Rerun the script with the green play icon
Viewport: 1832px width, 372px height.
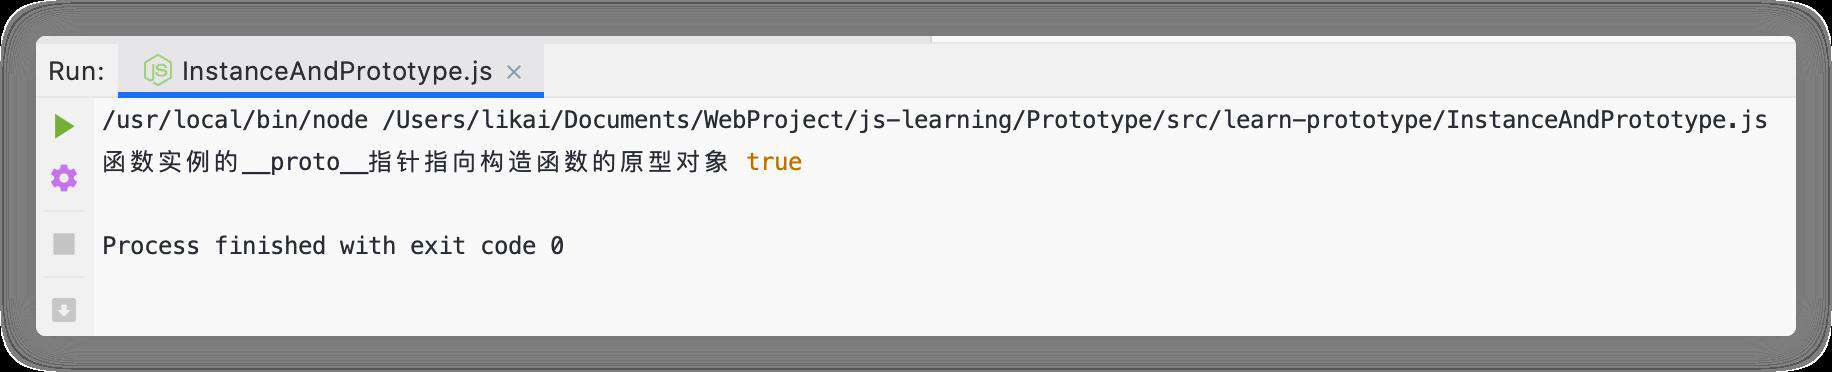tap(64, 126)
